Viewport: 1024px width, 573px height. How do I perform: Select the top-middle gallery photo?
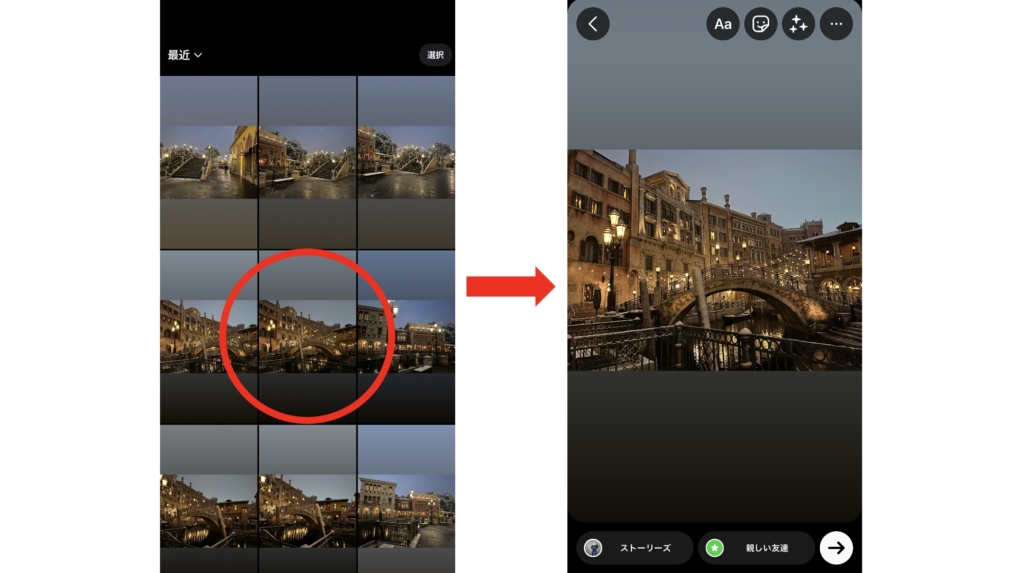[307, 162]
